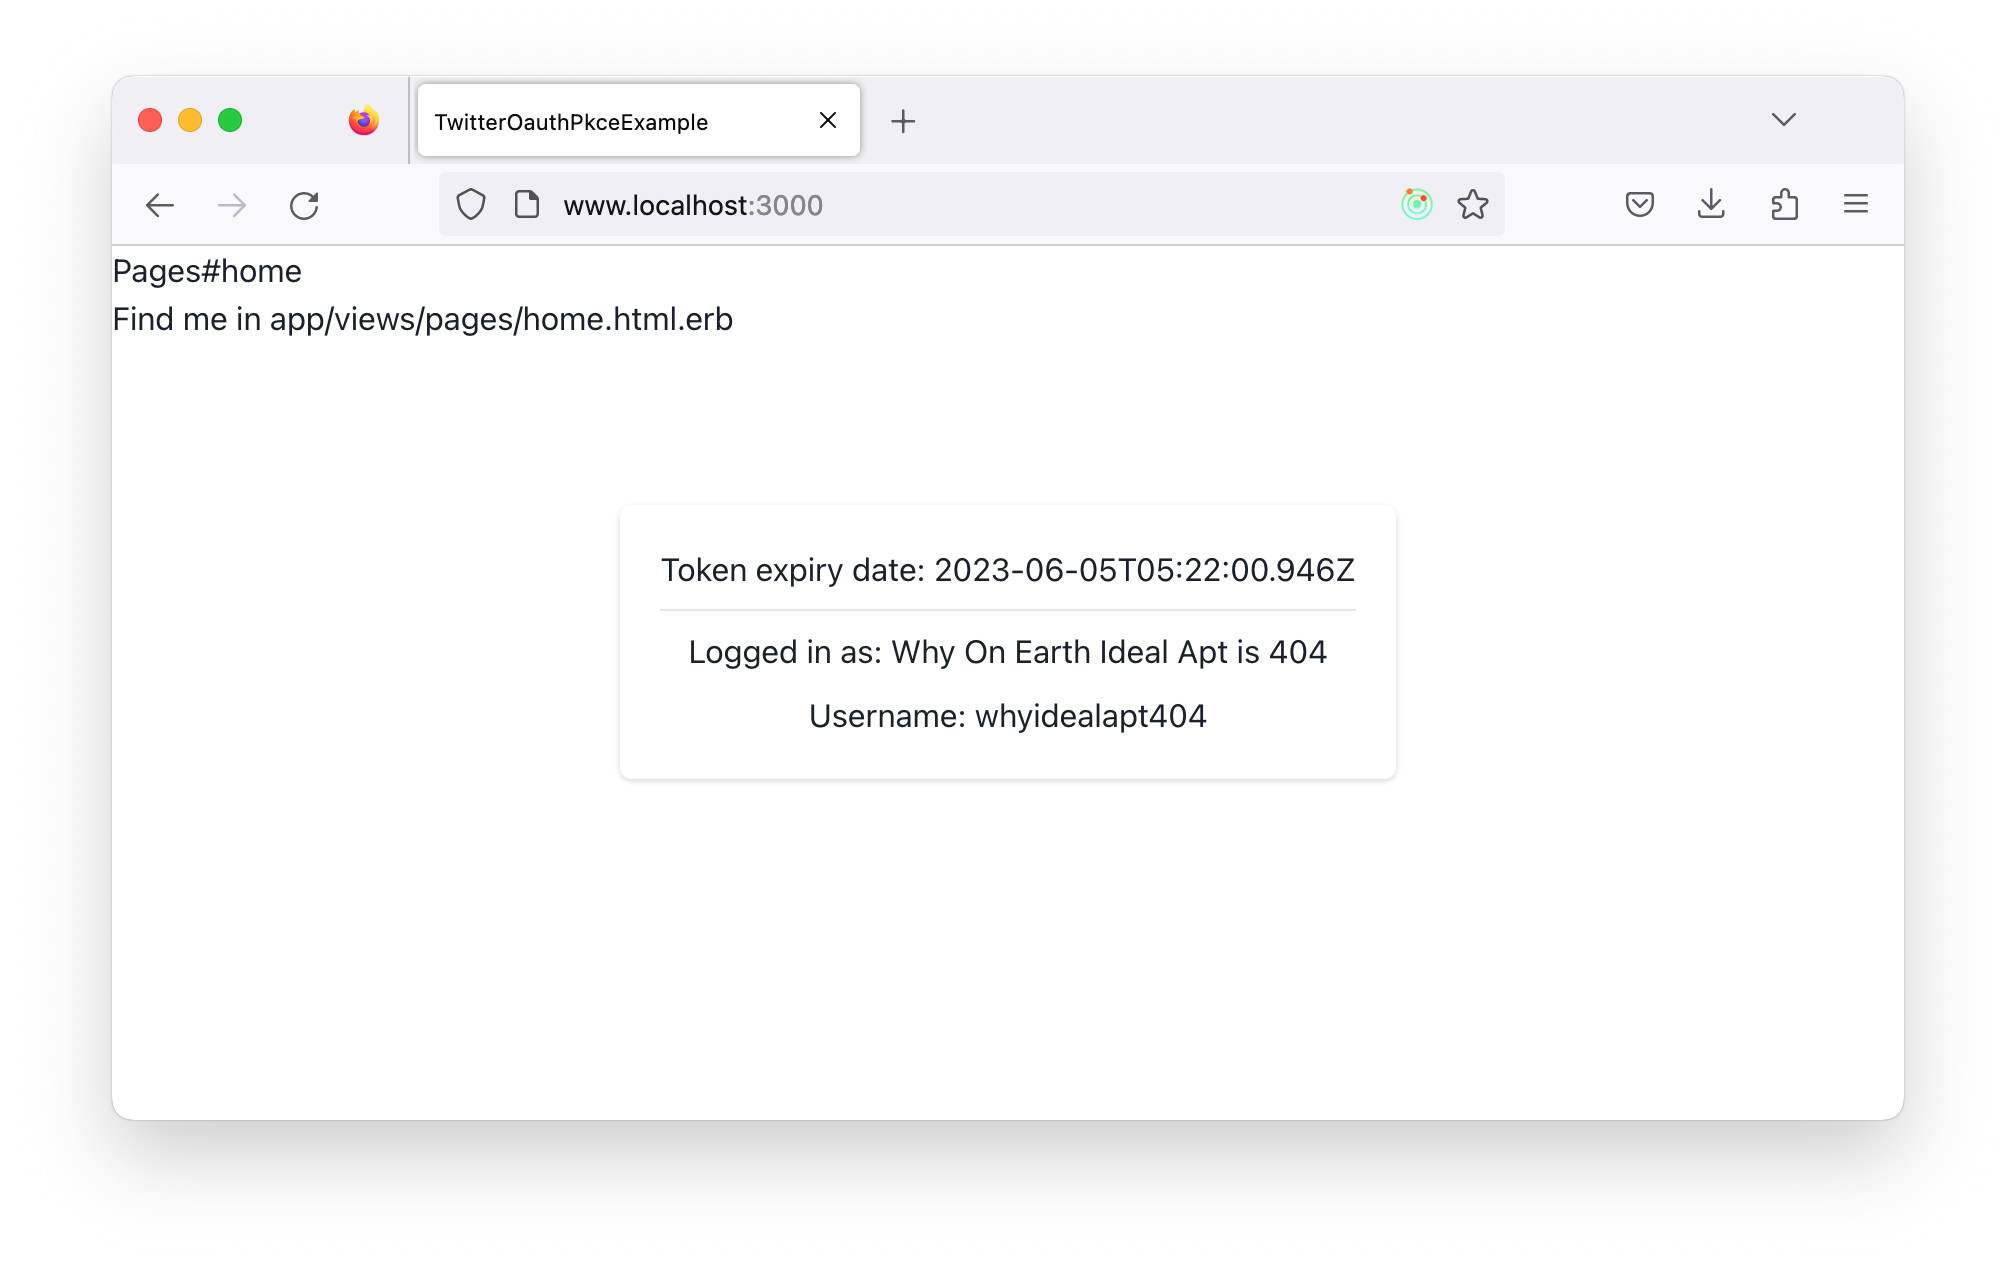Image resolution: width=2016 pixels, height=1268 pixels.
Task: Click Username: whyidealapt404 text
Action: 1008,716
